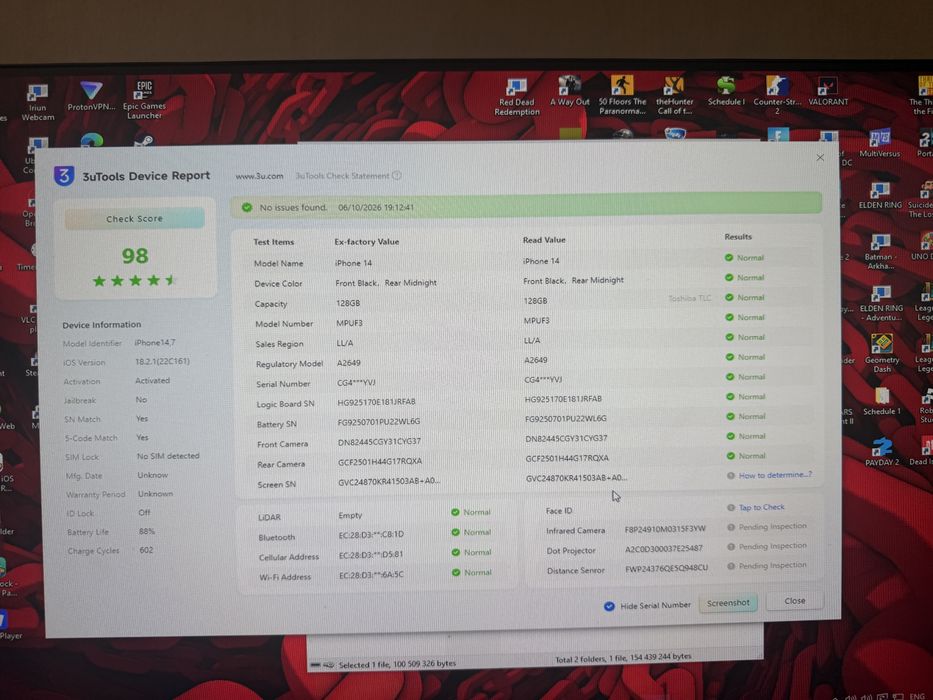Screen dimensions: 933x700
Task: Click the 98 check score value
Action: [135, 256]
